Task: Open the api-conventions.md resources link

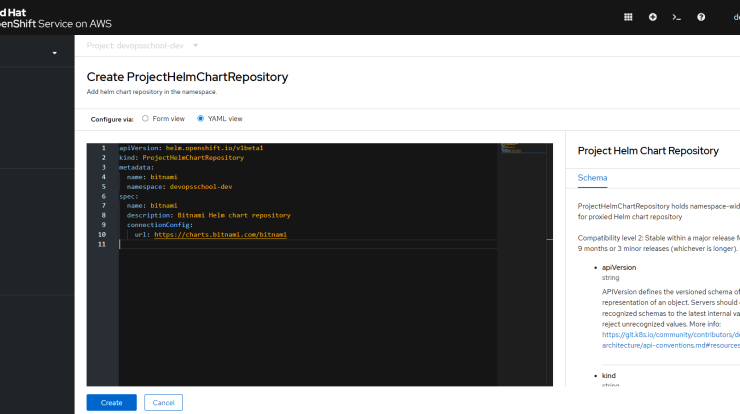Action: pos(671,346)
